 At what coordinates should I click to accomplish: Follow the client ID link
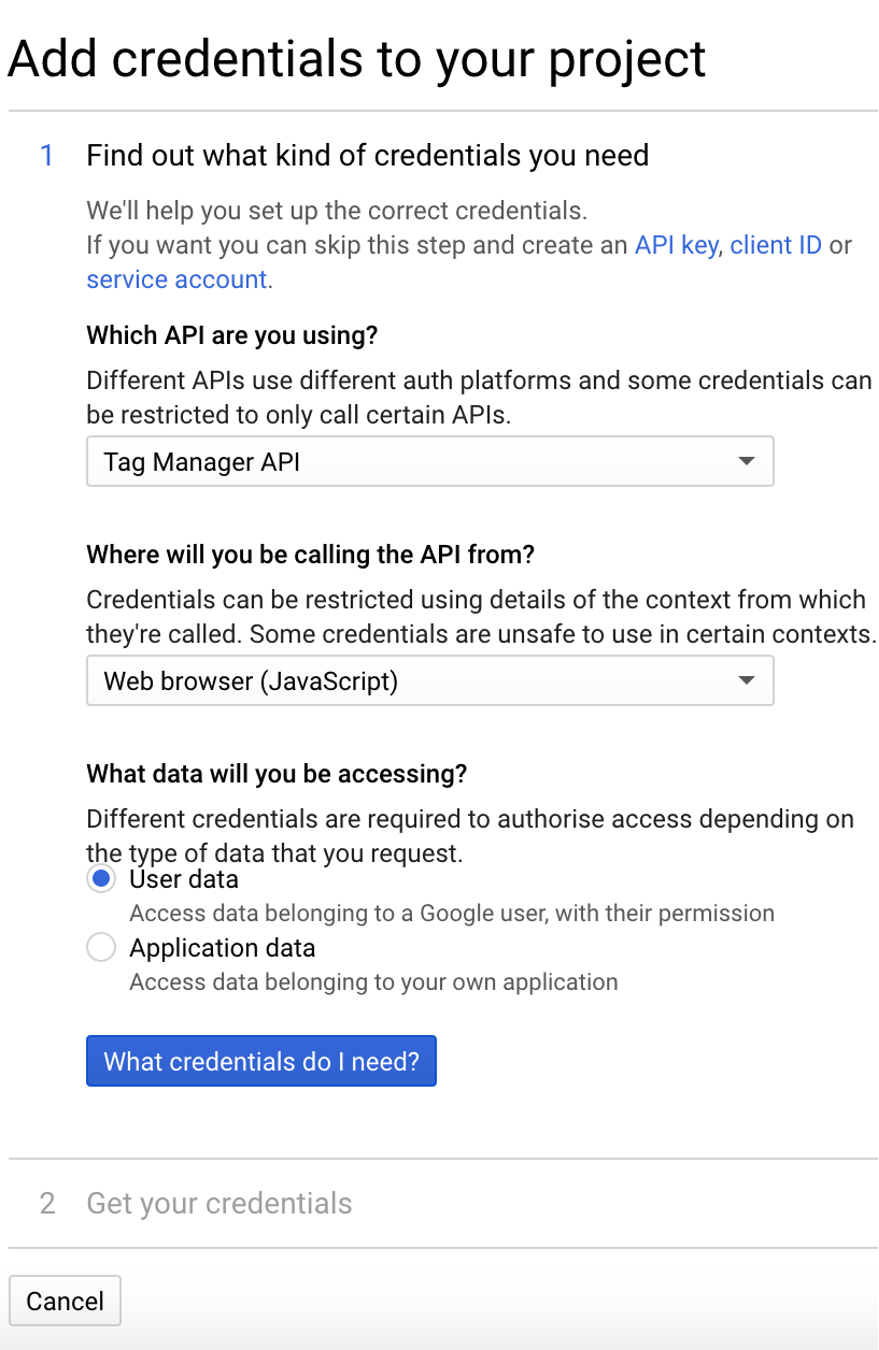(x=776, y=246)
